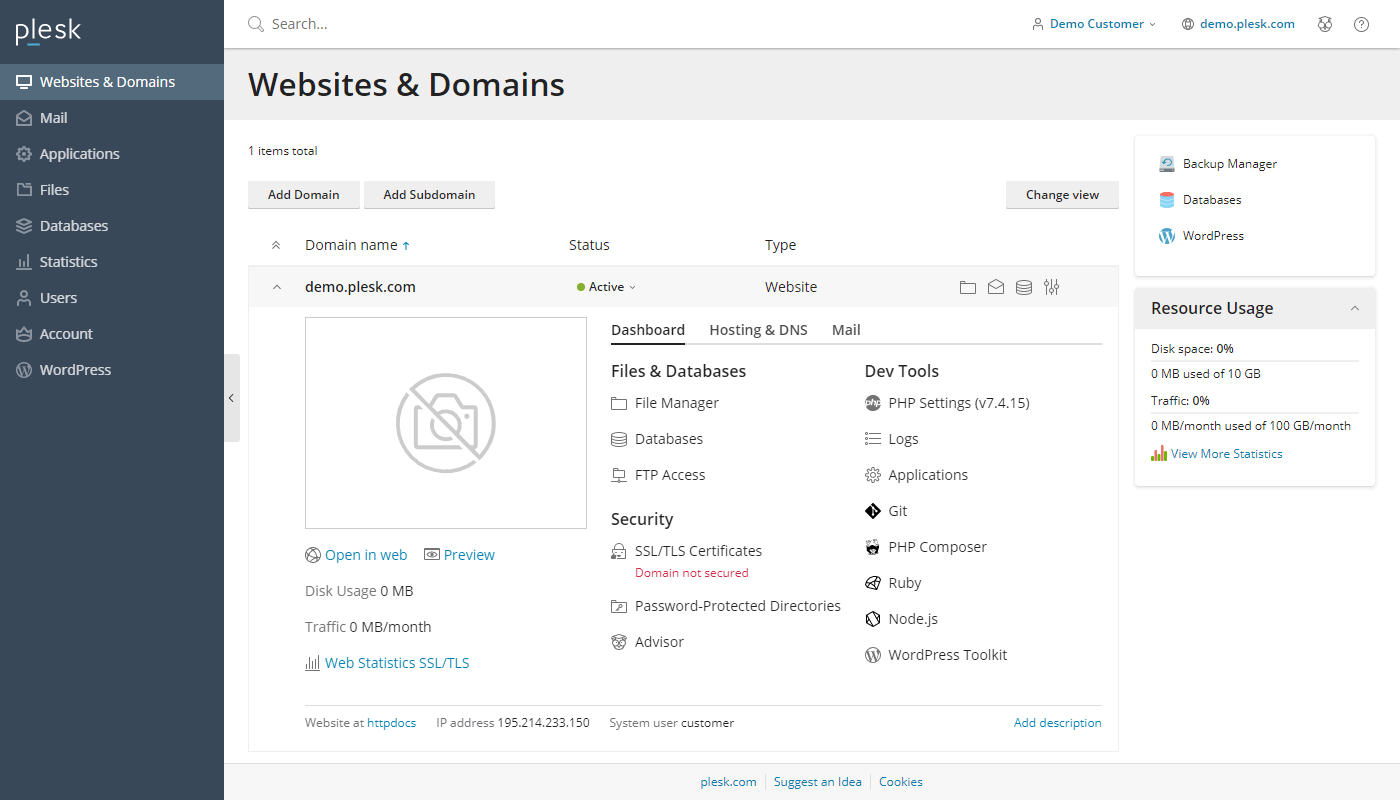Click the Users person icon in the sidebar
The image size is (1400, 800).
24,298
